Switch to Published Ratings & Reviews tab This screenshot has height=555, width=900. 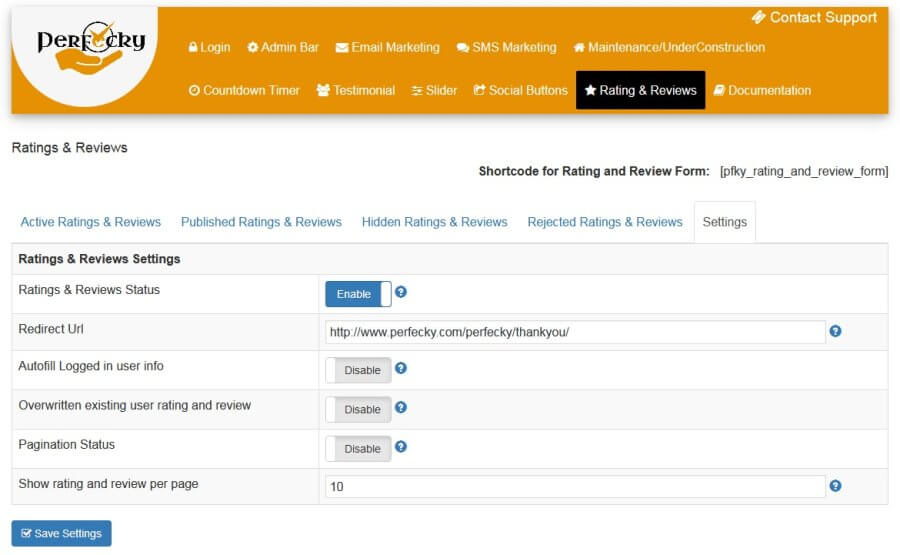[x=261, y=222]
